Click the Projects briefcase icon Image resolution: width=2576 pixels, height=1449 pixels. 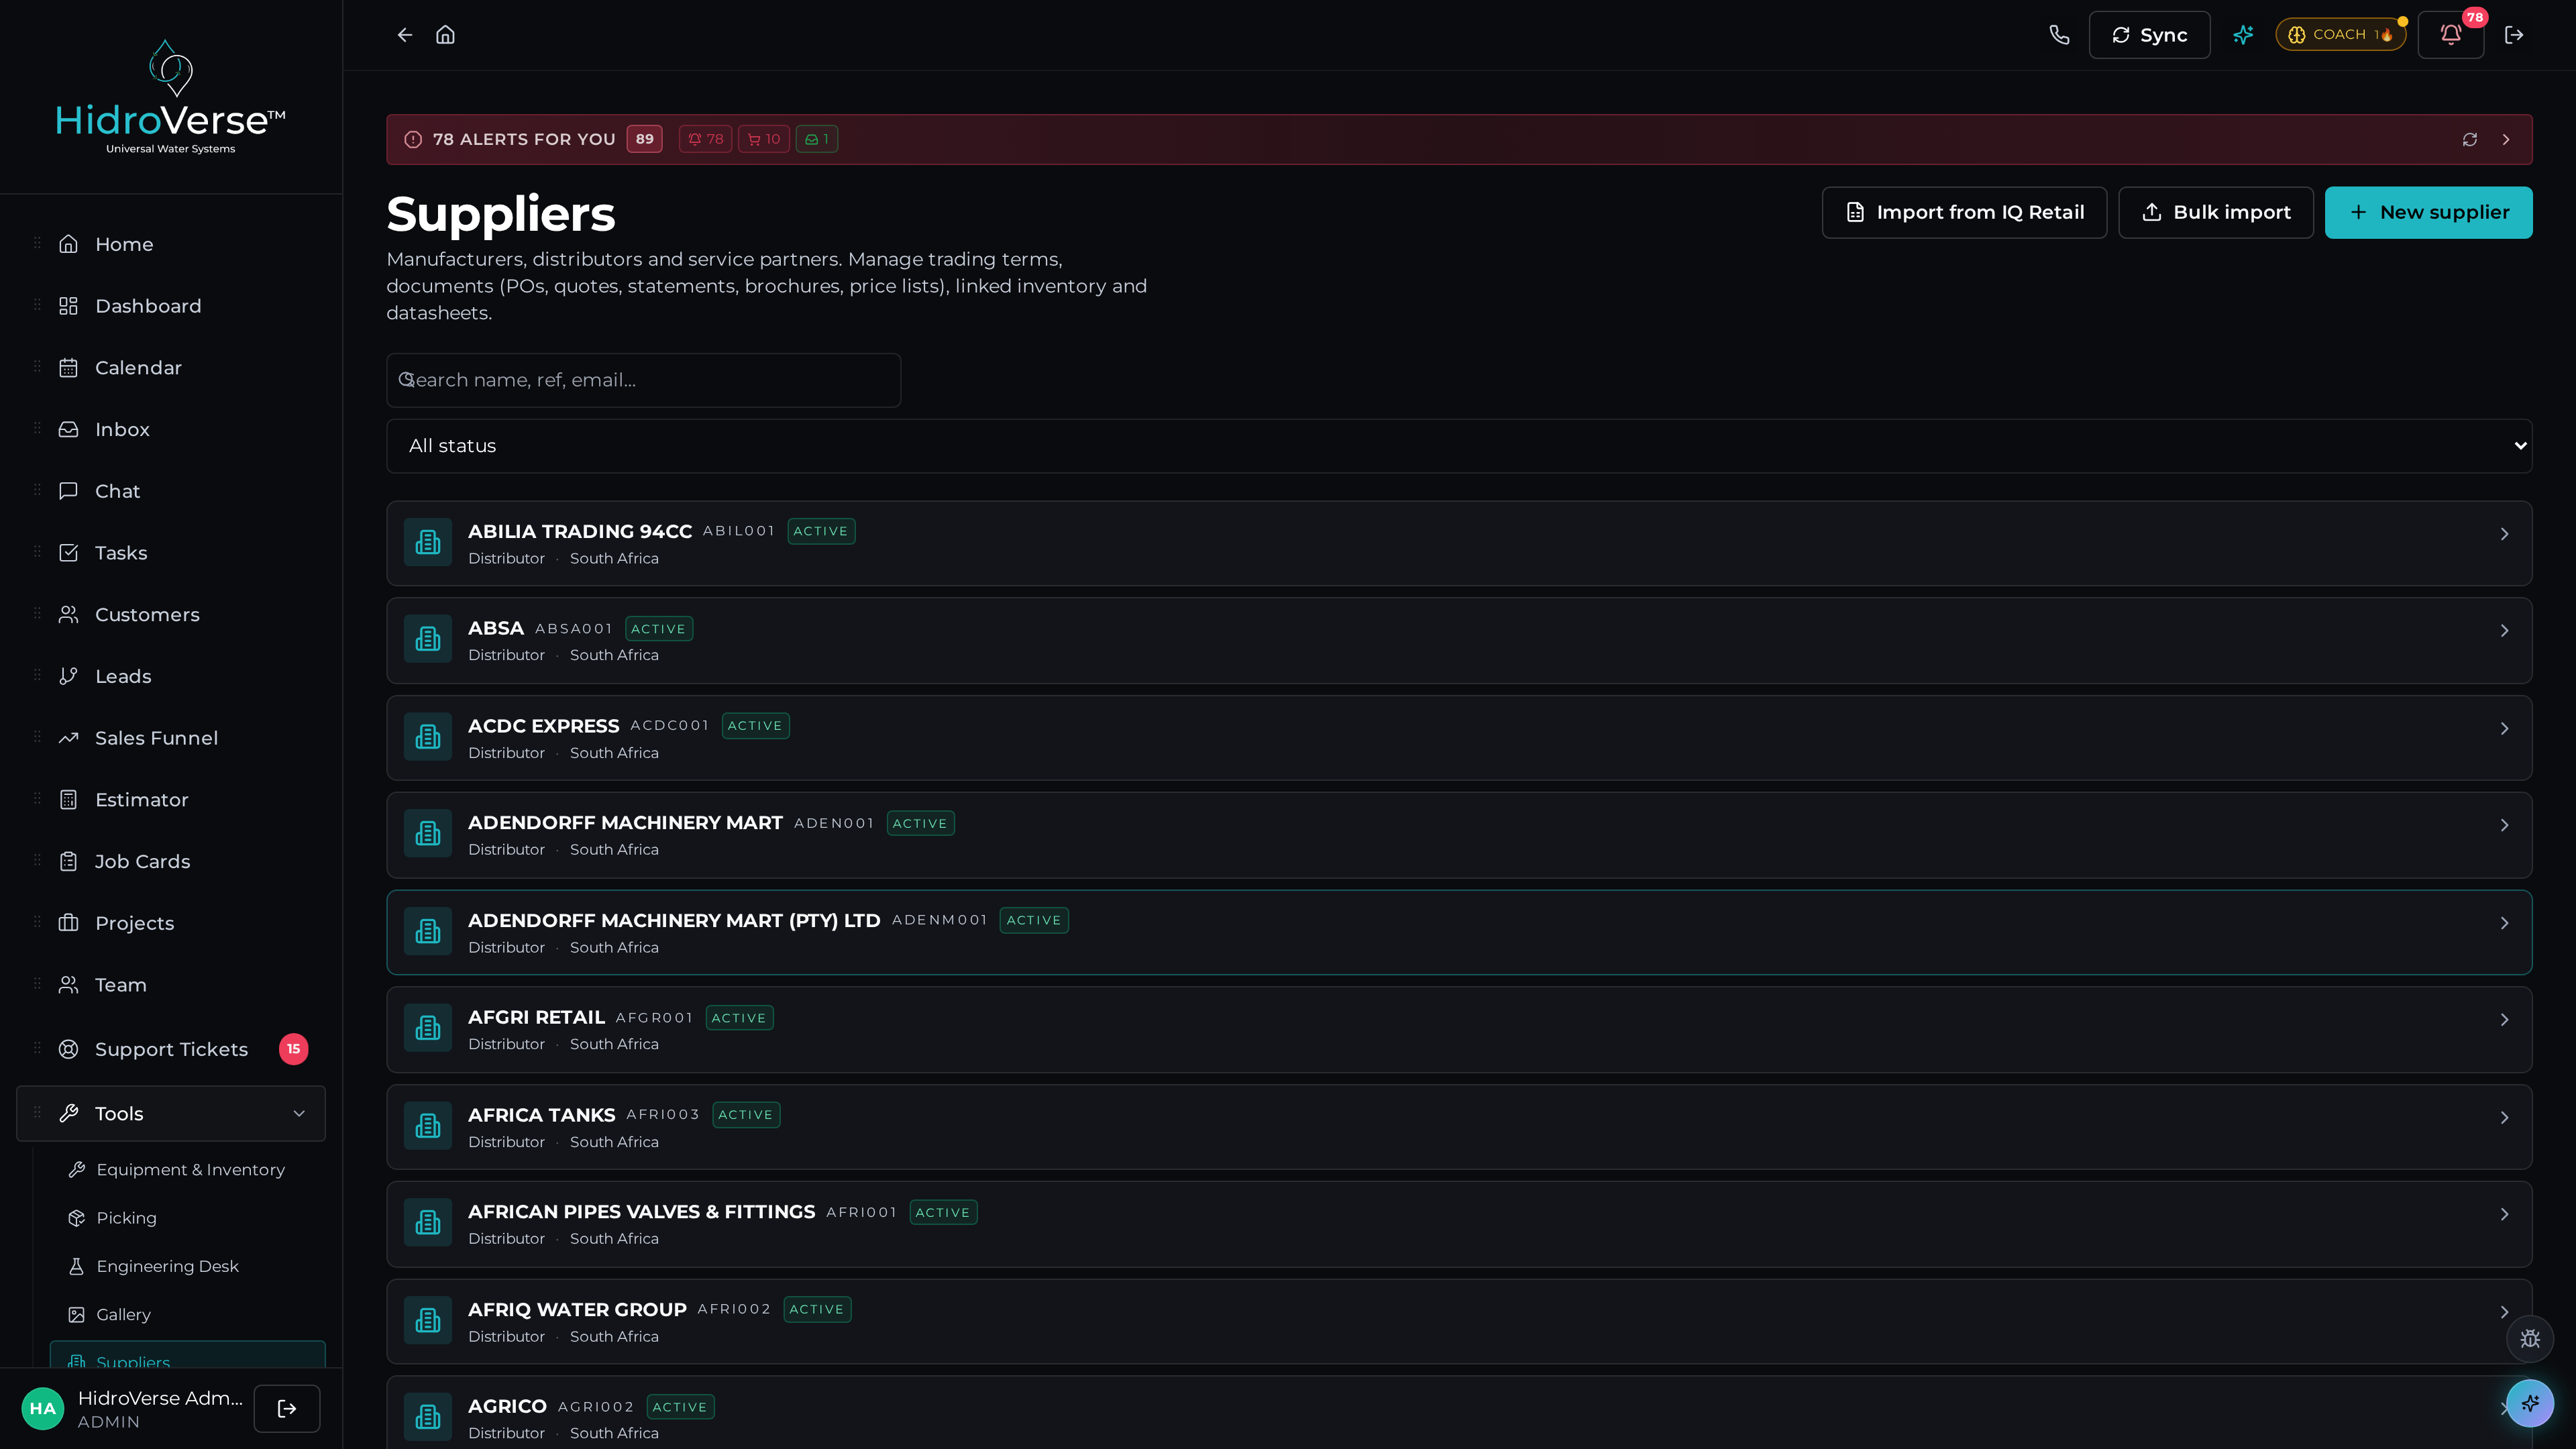point(68,923)
